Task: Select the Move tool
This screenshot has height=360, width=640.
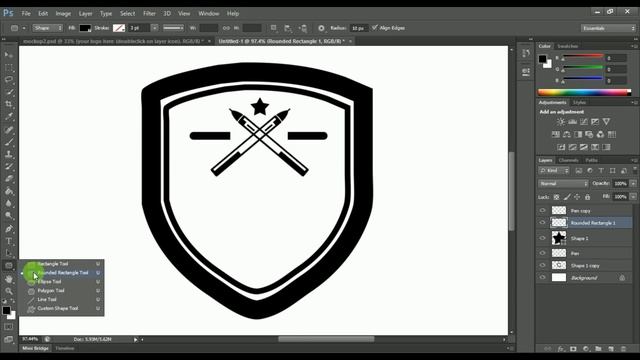Action: pyautogui.click(x=9, y=54)
